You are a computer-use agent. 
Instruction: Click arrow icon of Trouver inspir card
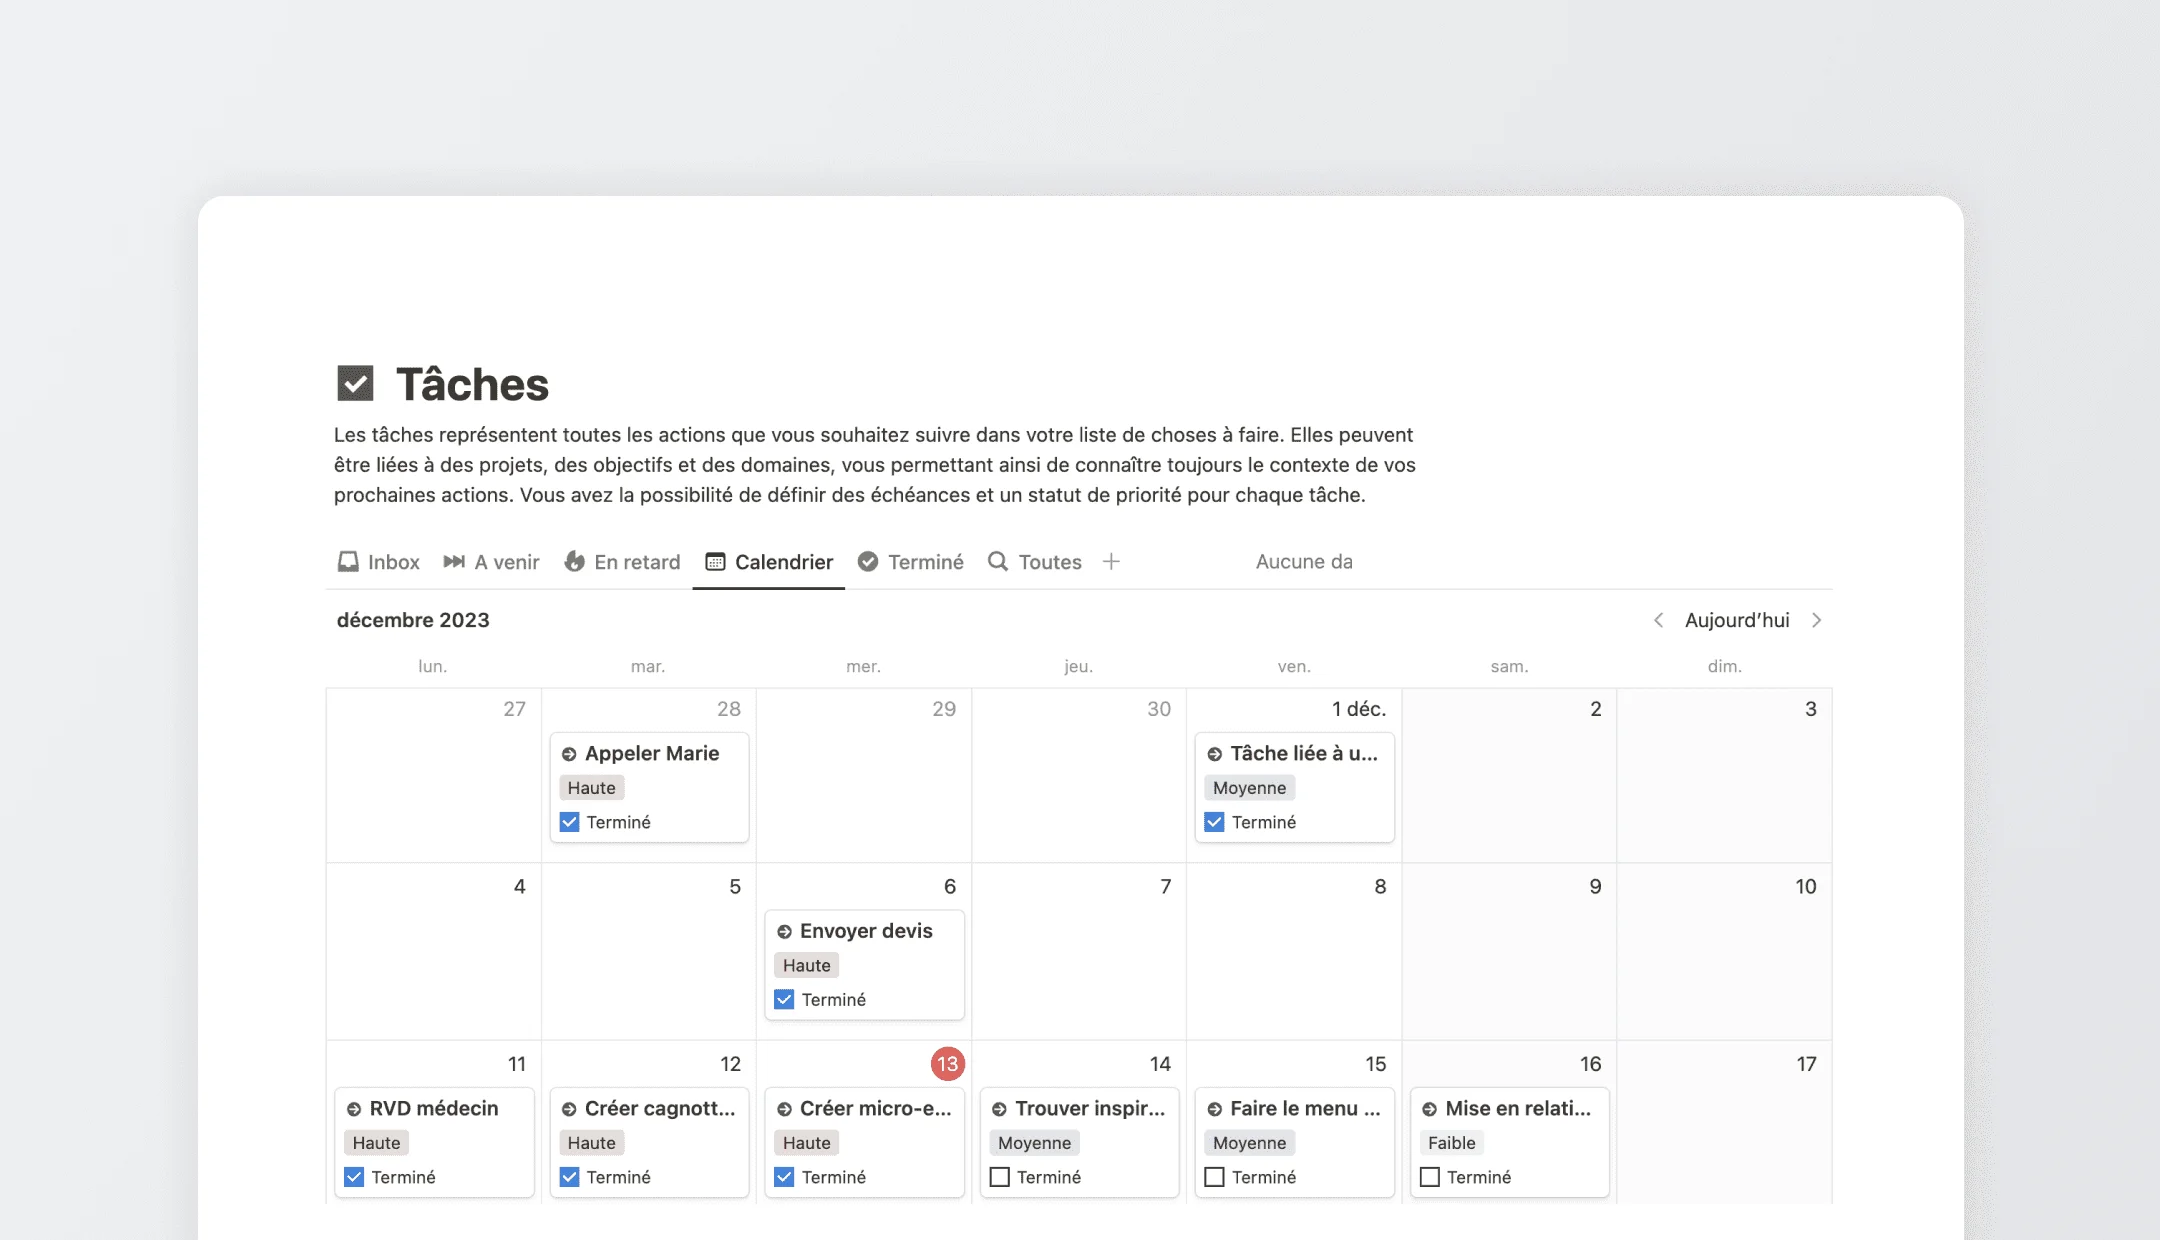[x=999, y=1109]
